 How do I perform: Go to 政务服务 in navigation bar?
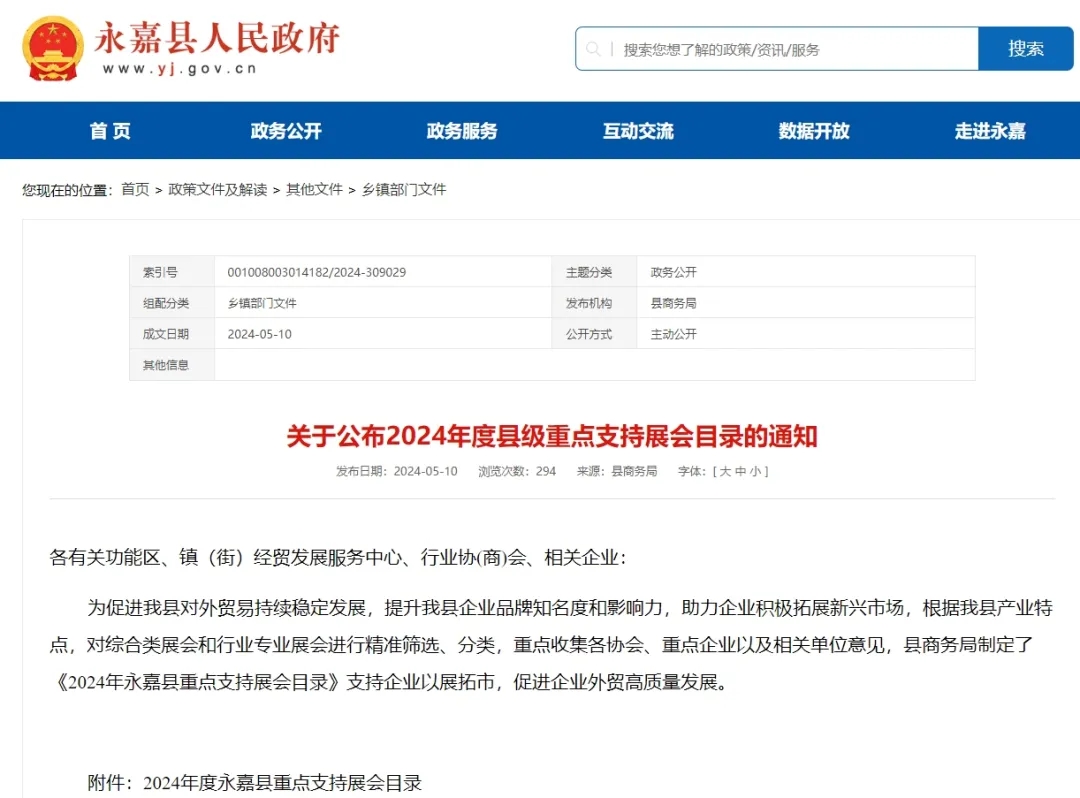462,131
